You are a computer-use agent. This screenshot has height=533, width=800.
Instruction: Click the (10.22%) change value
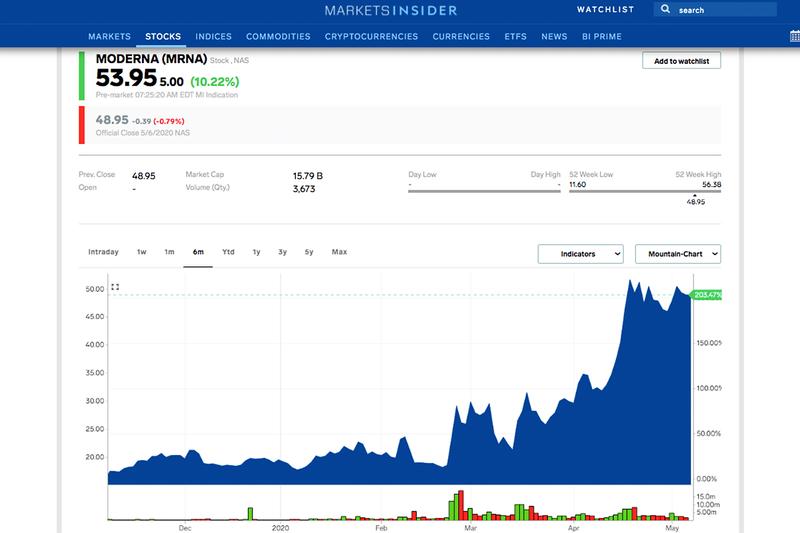tap(215, 82)
